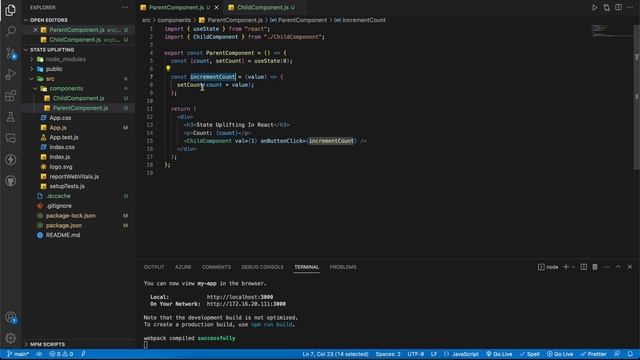The width and height of the screenshot is (640, 360).
Task: Open editor More Actions ellipsis
Action: point(630,7)
